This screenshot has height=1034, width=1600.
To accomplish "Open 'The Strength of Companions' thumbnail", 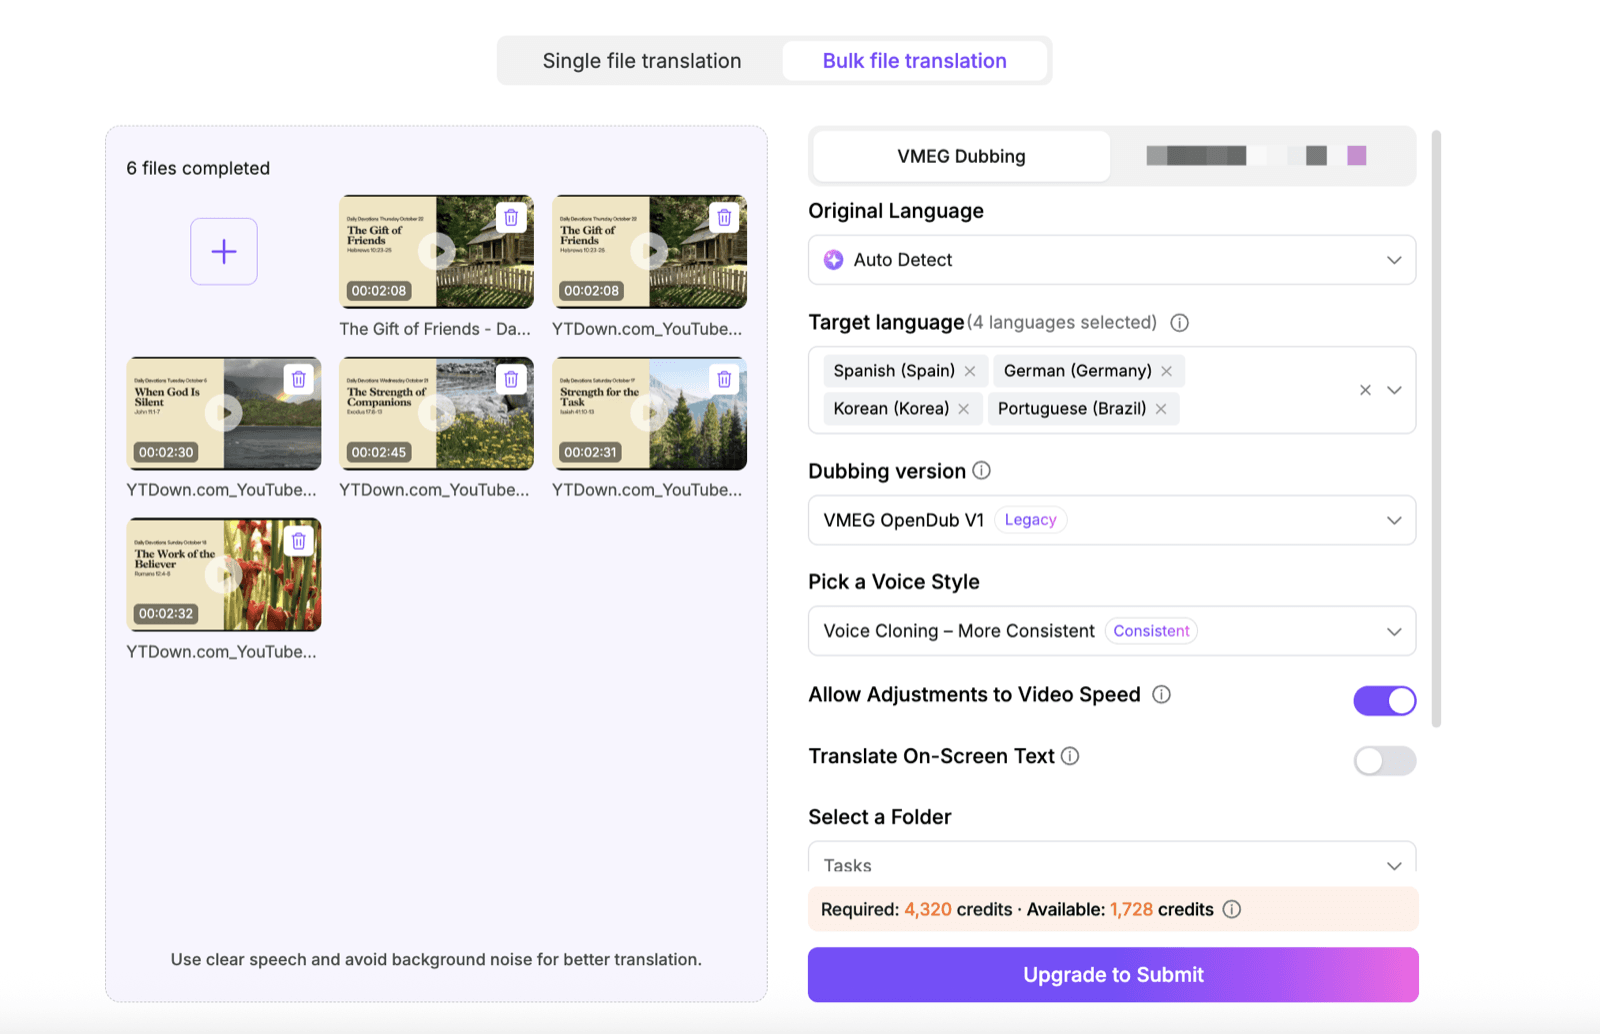I will coord(437,413).
